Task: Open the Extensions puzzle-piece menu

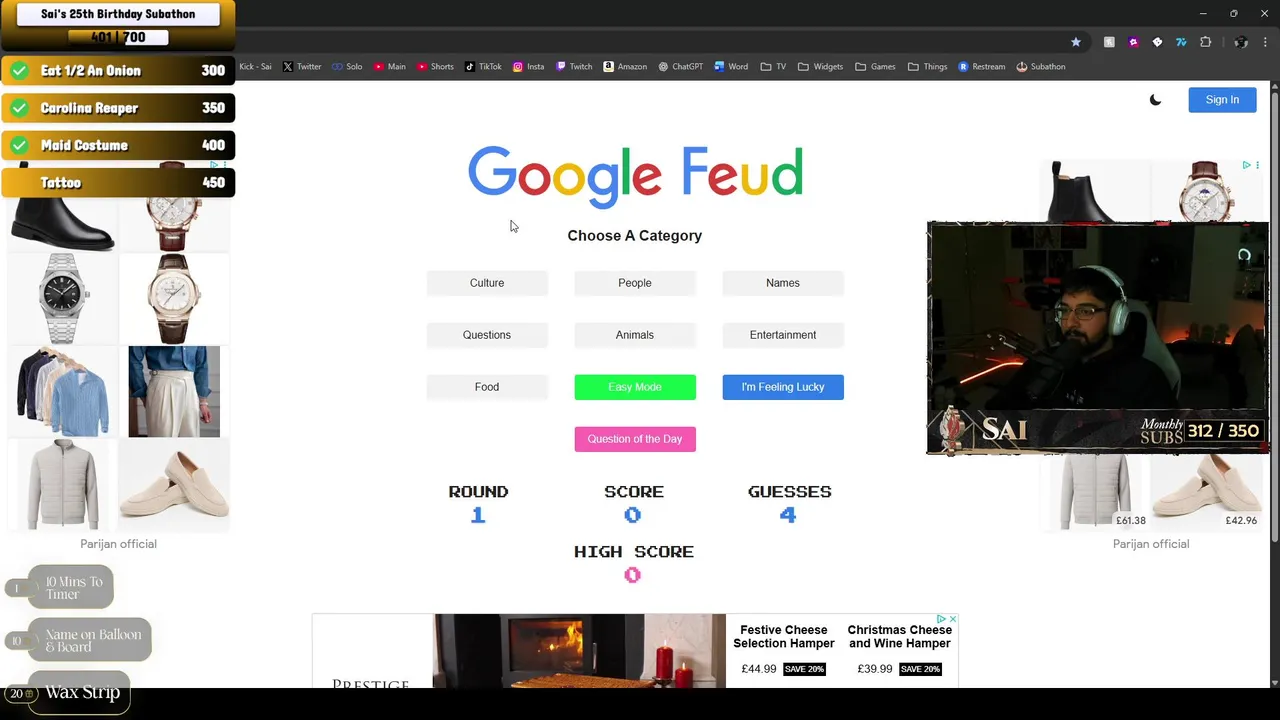Action: (1205, 42)
